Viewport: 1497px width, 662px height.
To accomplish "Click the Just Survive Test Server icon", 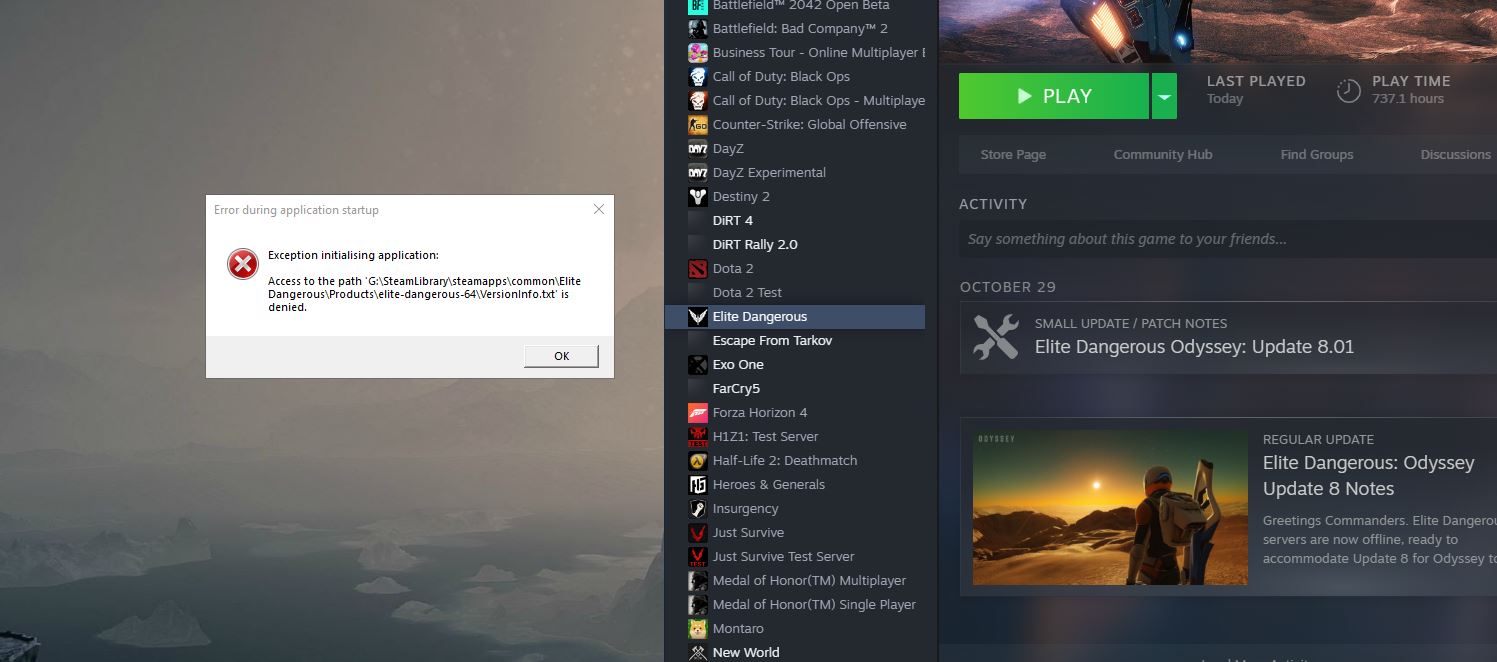I will click(698, 556).
